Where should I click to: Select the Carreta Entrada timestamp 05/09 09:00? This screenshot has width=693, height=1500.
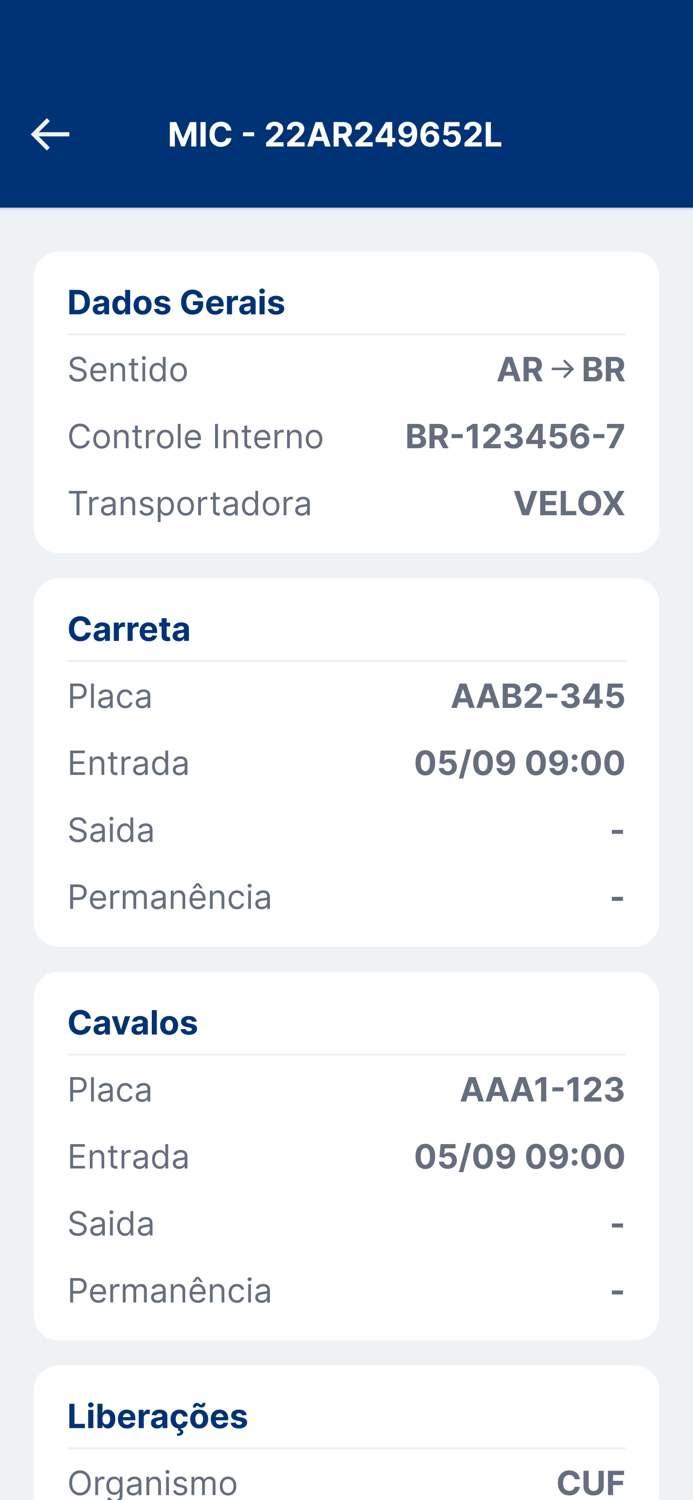pos(520,762)
